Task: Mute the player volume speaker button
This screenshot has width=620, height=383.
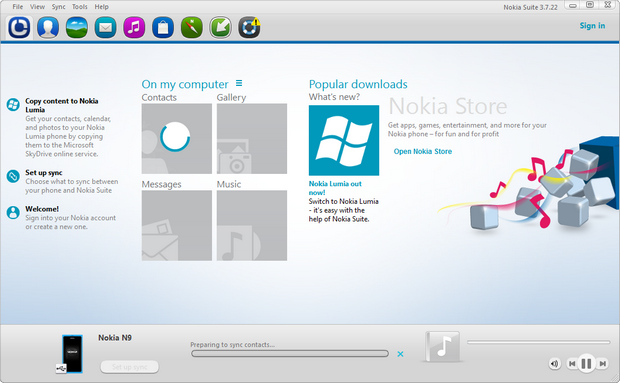Action: coord(555,363)
